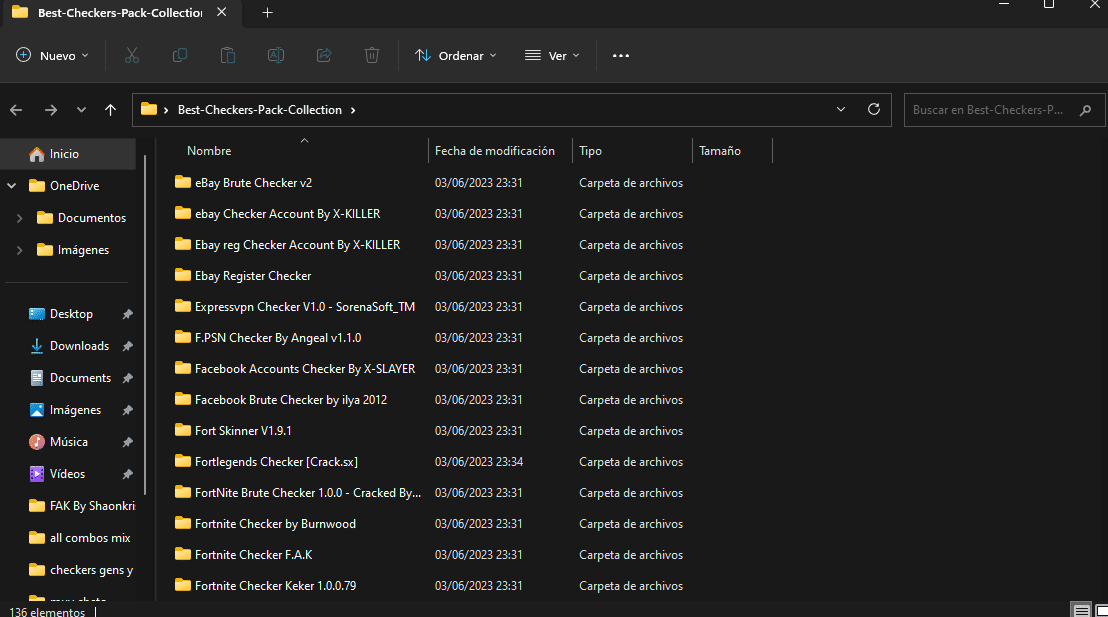Select the Fort Skinner V1.9.1 folder
1108x617 pixels.
pos(243,431)
